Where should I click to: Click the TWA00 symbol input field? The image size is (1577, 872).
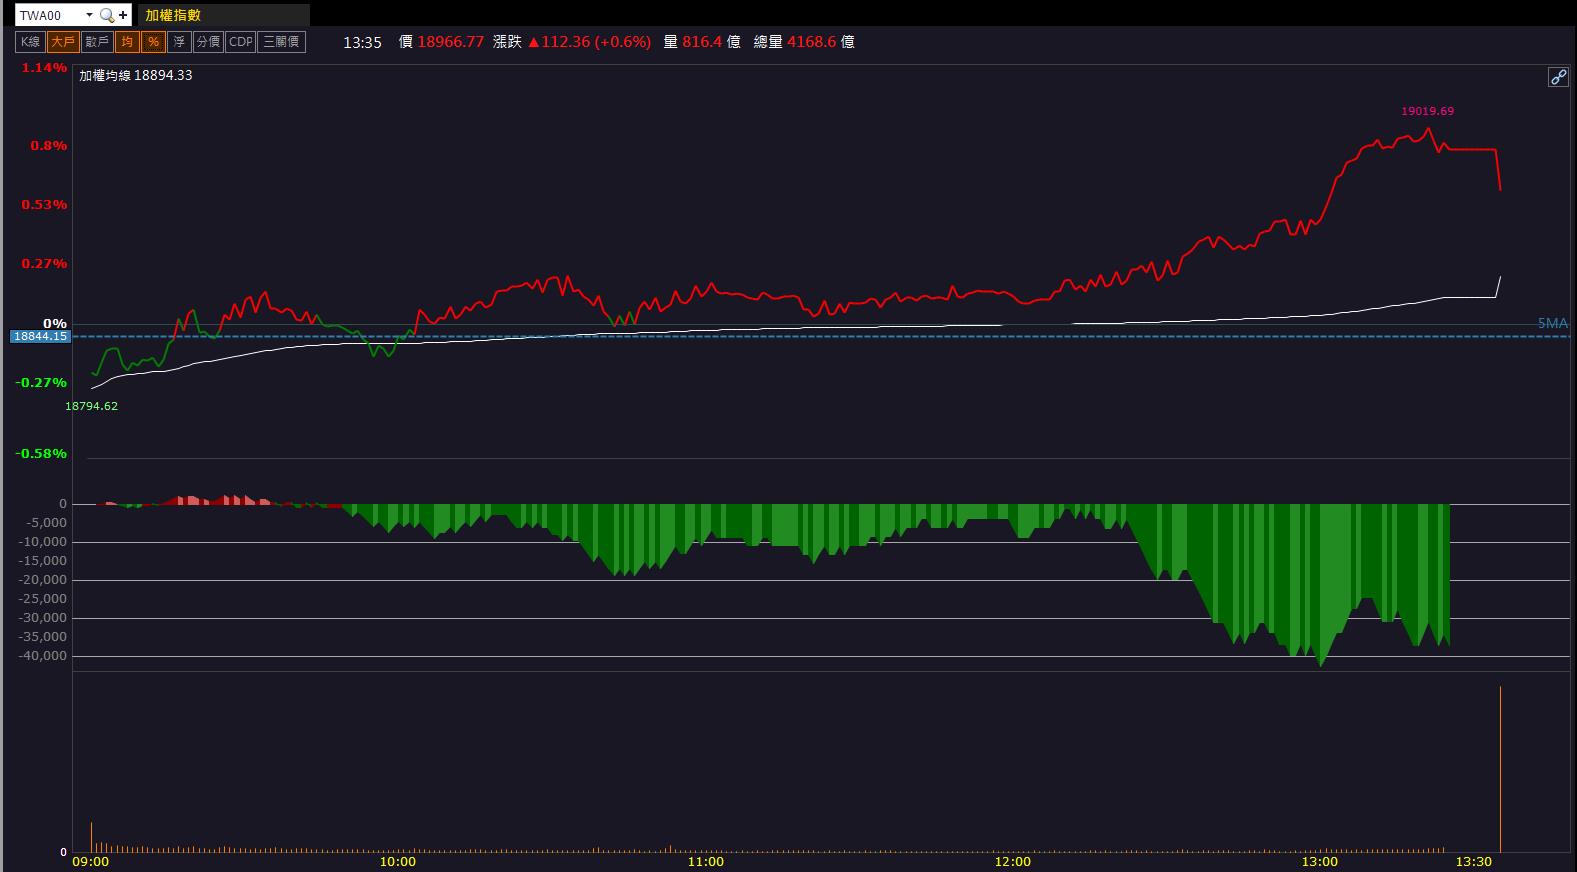click(50, 16)
